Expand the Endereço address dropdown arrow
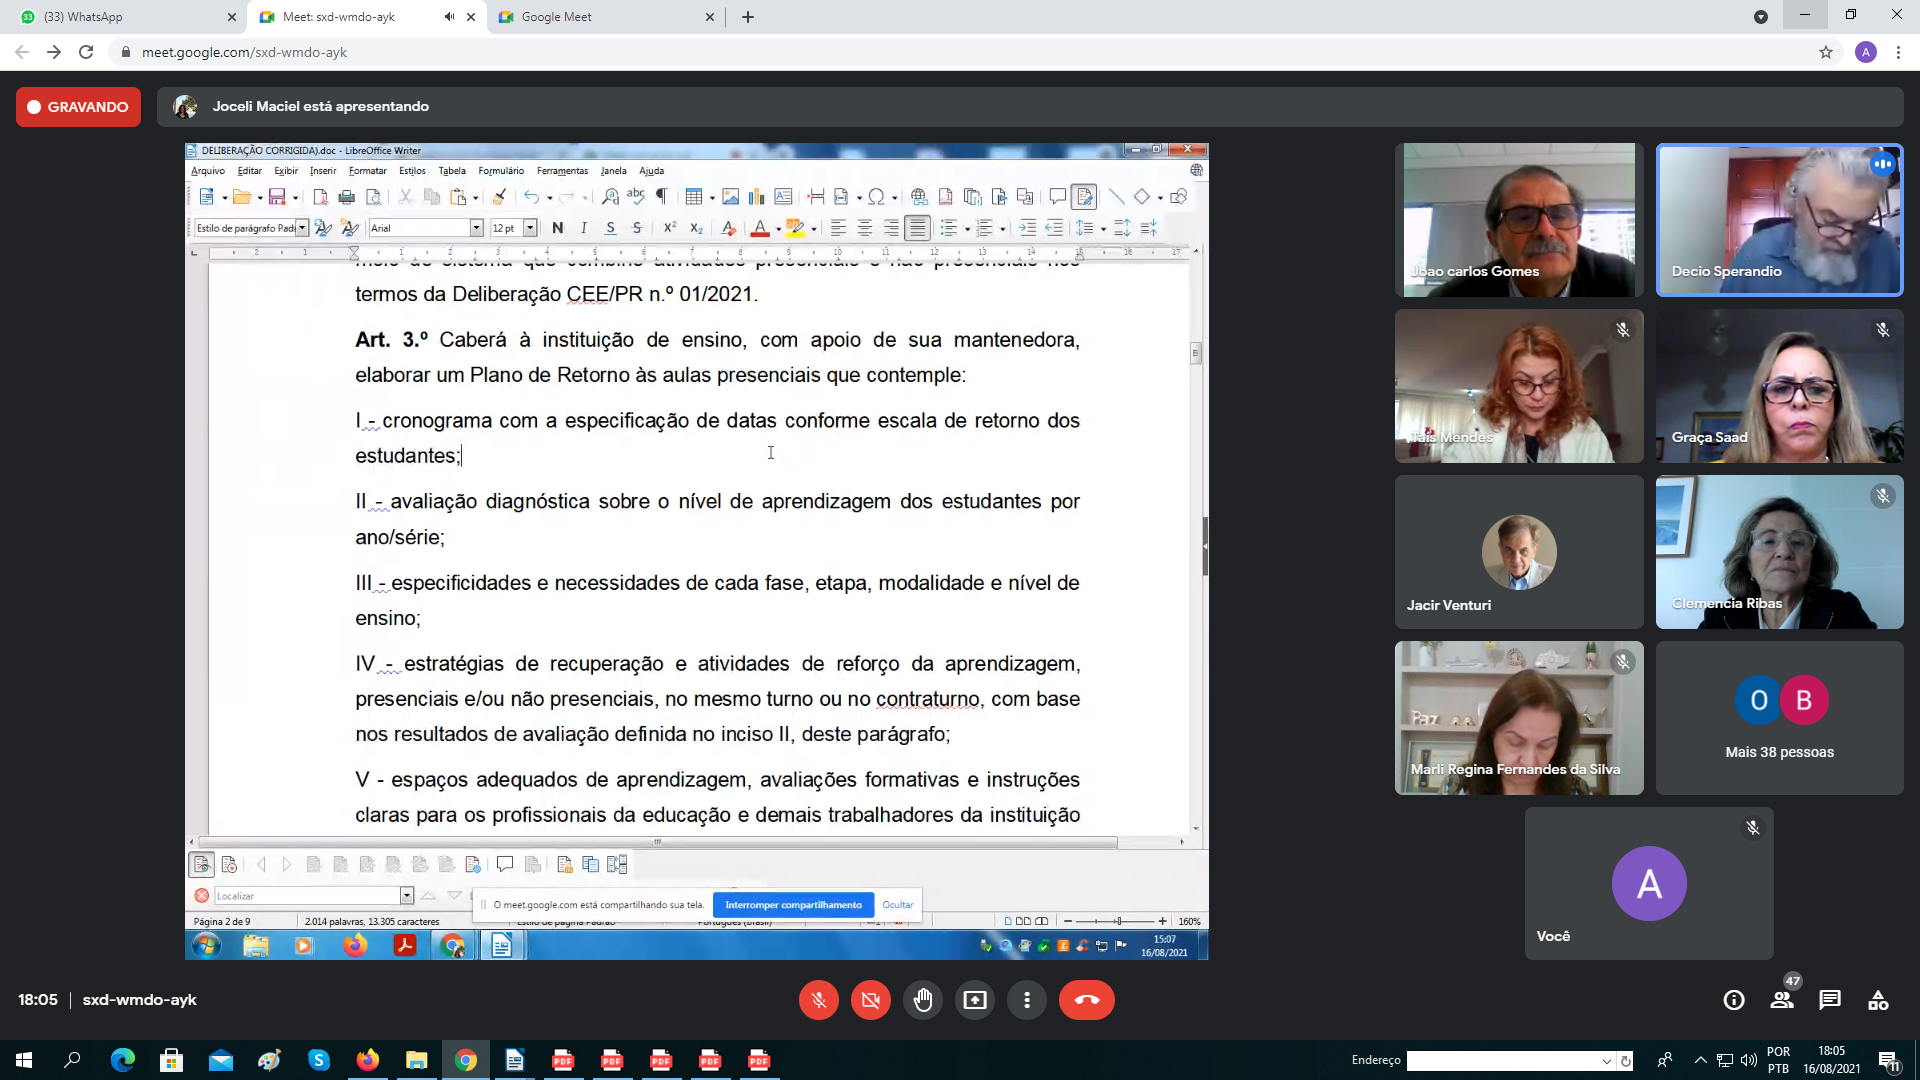Viewport: 1920px width, 1080px height. point(1606,1061)
